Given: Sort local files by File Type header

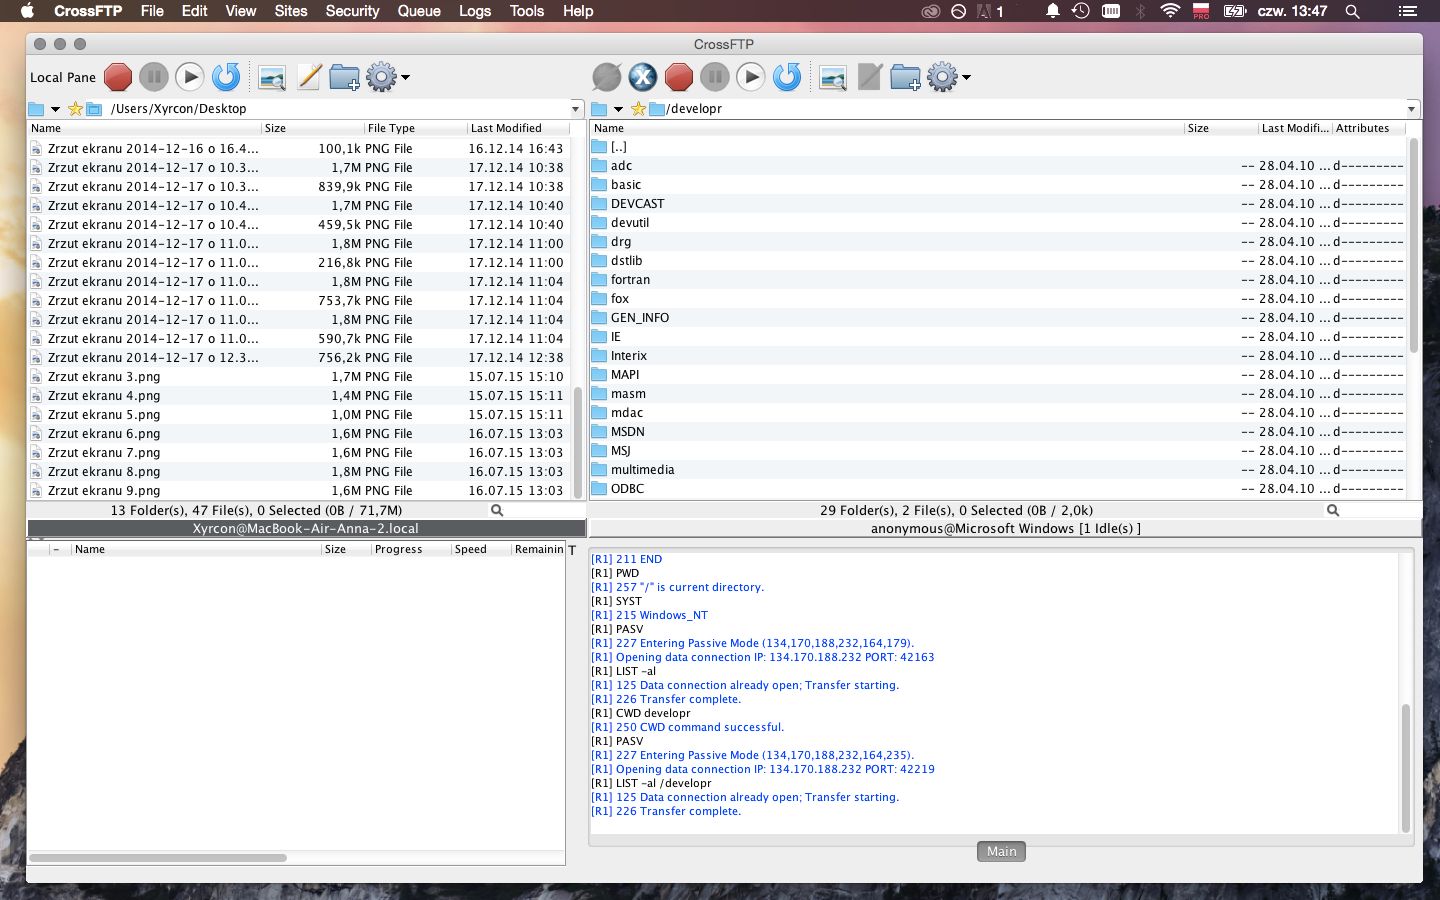Looking at the screenshot, I should 414,128.
